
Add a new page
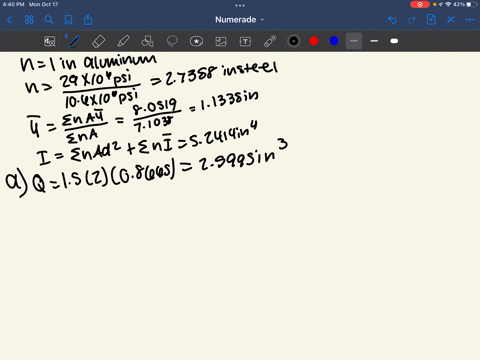(431, 20)
